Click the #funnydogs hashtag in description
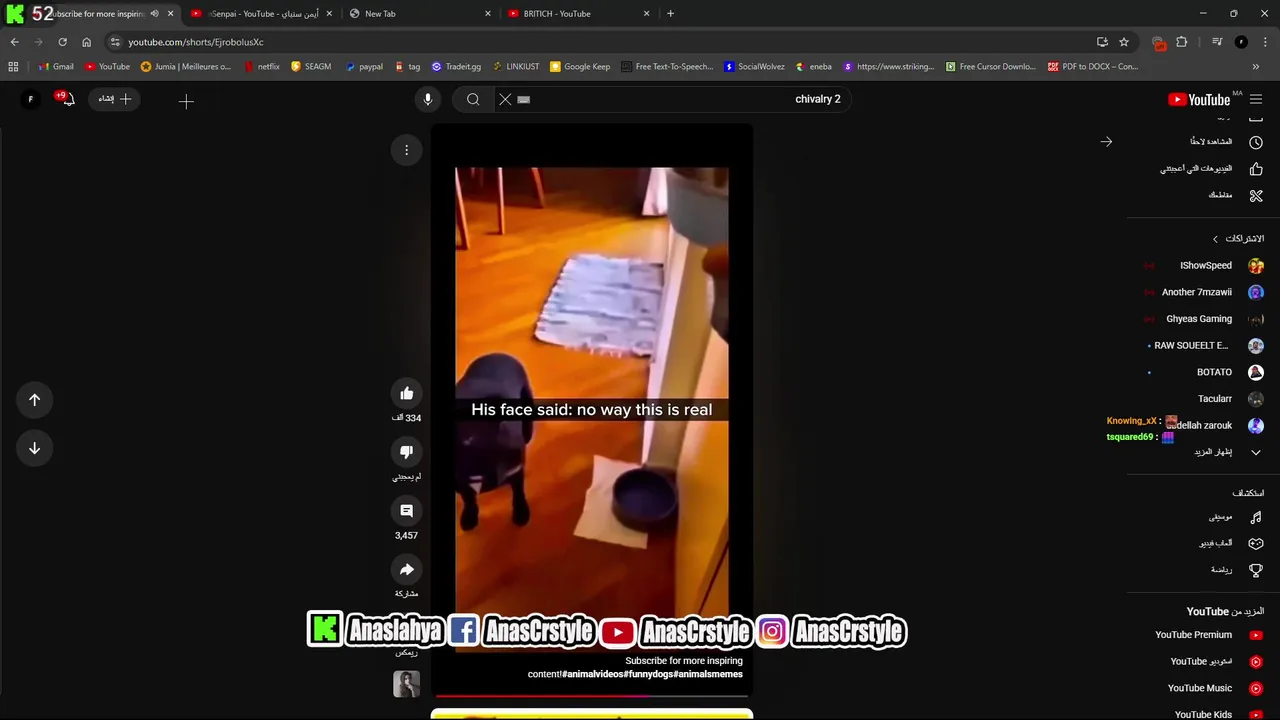This screenshot has width=1280, height=720. (649, 674)
